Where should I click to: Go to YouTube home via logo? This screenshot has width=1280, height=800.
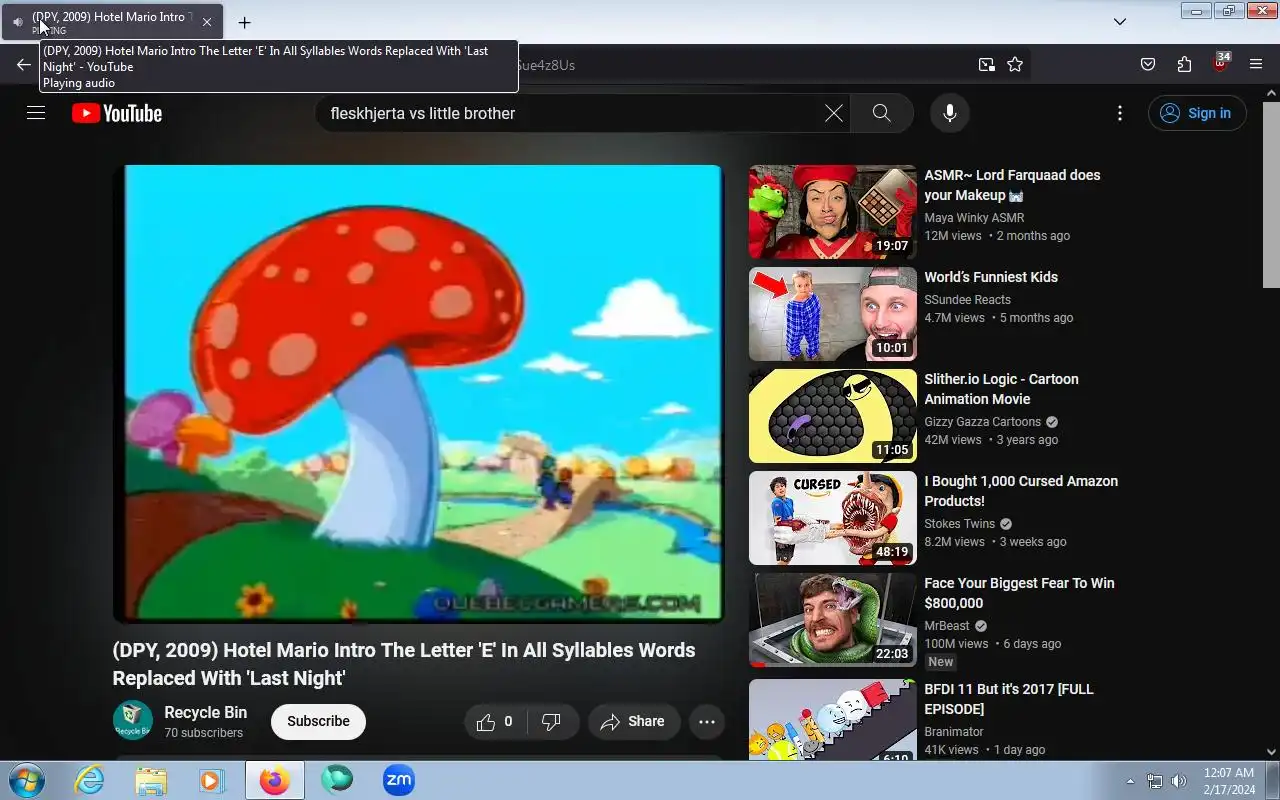(x=117, y=113)
